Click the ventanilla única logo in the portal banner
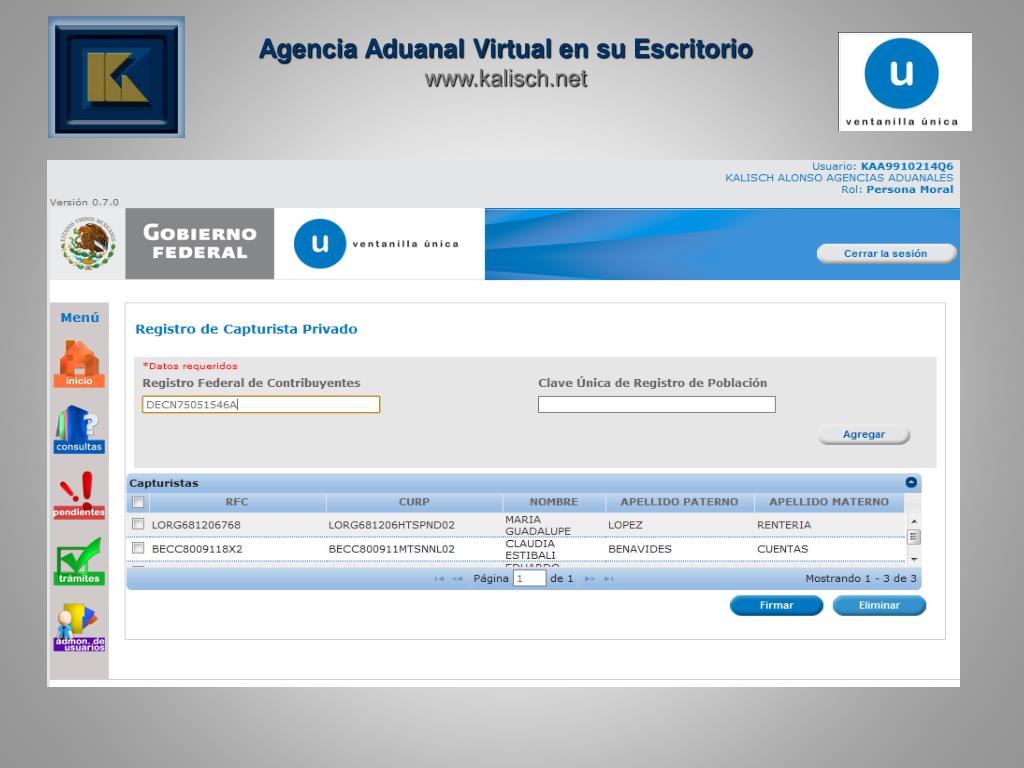 coord(377,244)
